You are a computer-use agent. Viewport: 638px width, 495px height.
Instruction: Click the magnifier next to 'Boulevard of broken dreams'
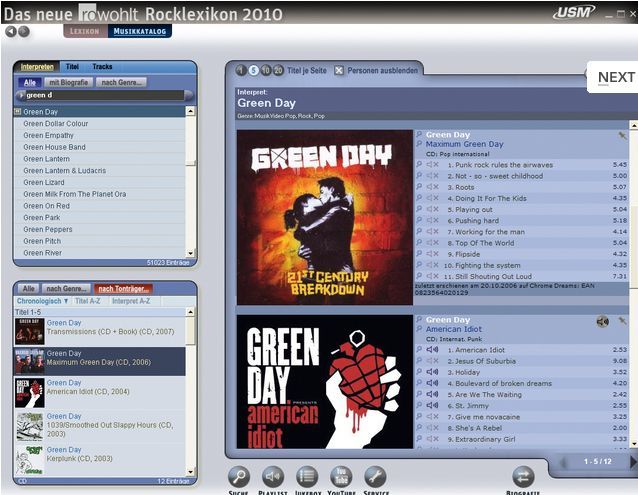click(x=419, y=383)
